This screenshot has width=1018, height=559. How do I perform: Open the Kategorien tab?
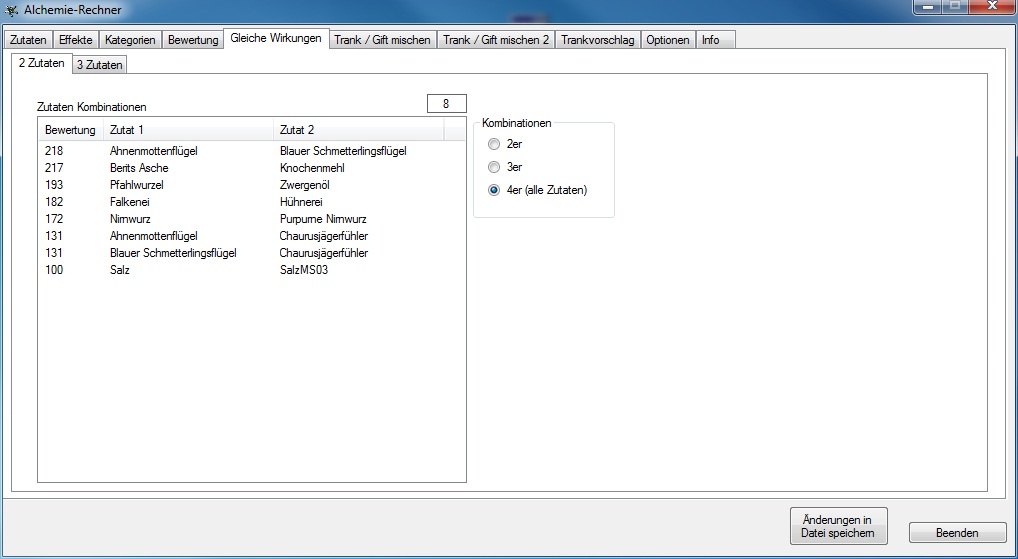click(x=130, y=40)
